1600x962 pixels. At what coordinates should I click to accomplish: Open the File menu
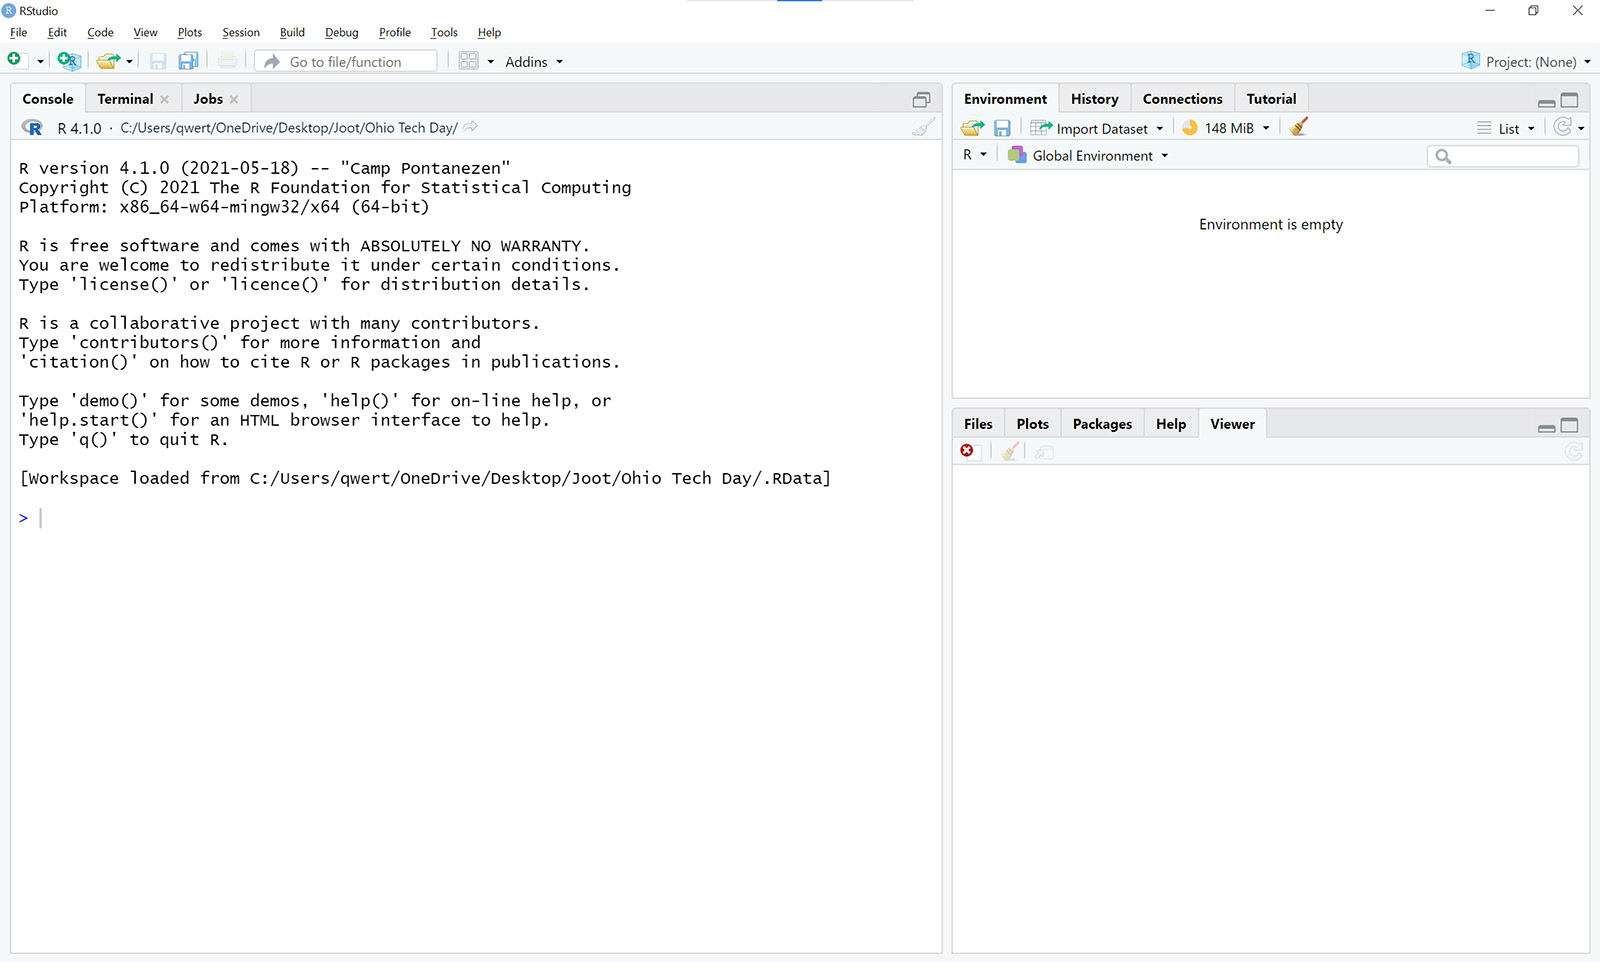tap(19, 32)
